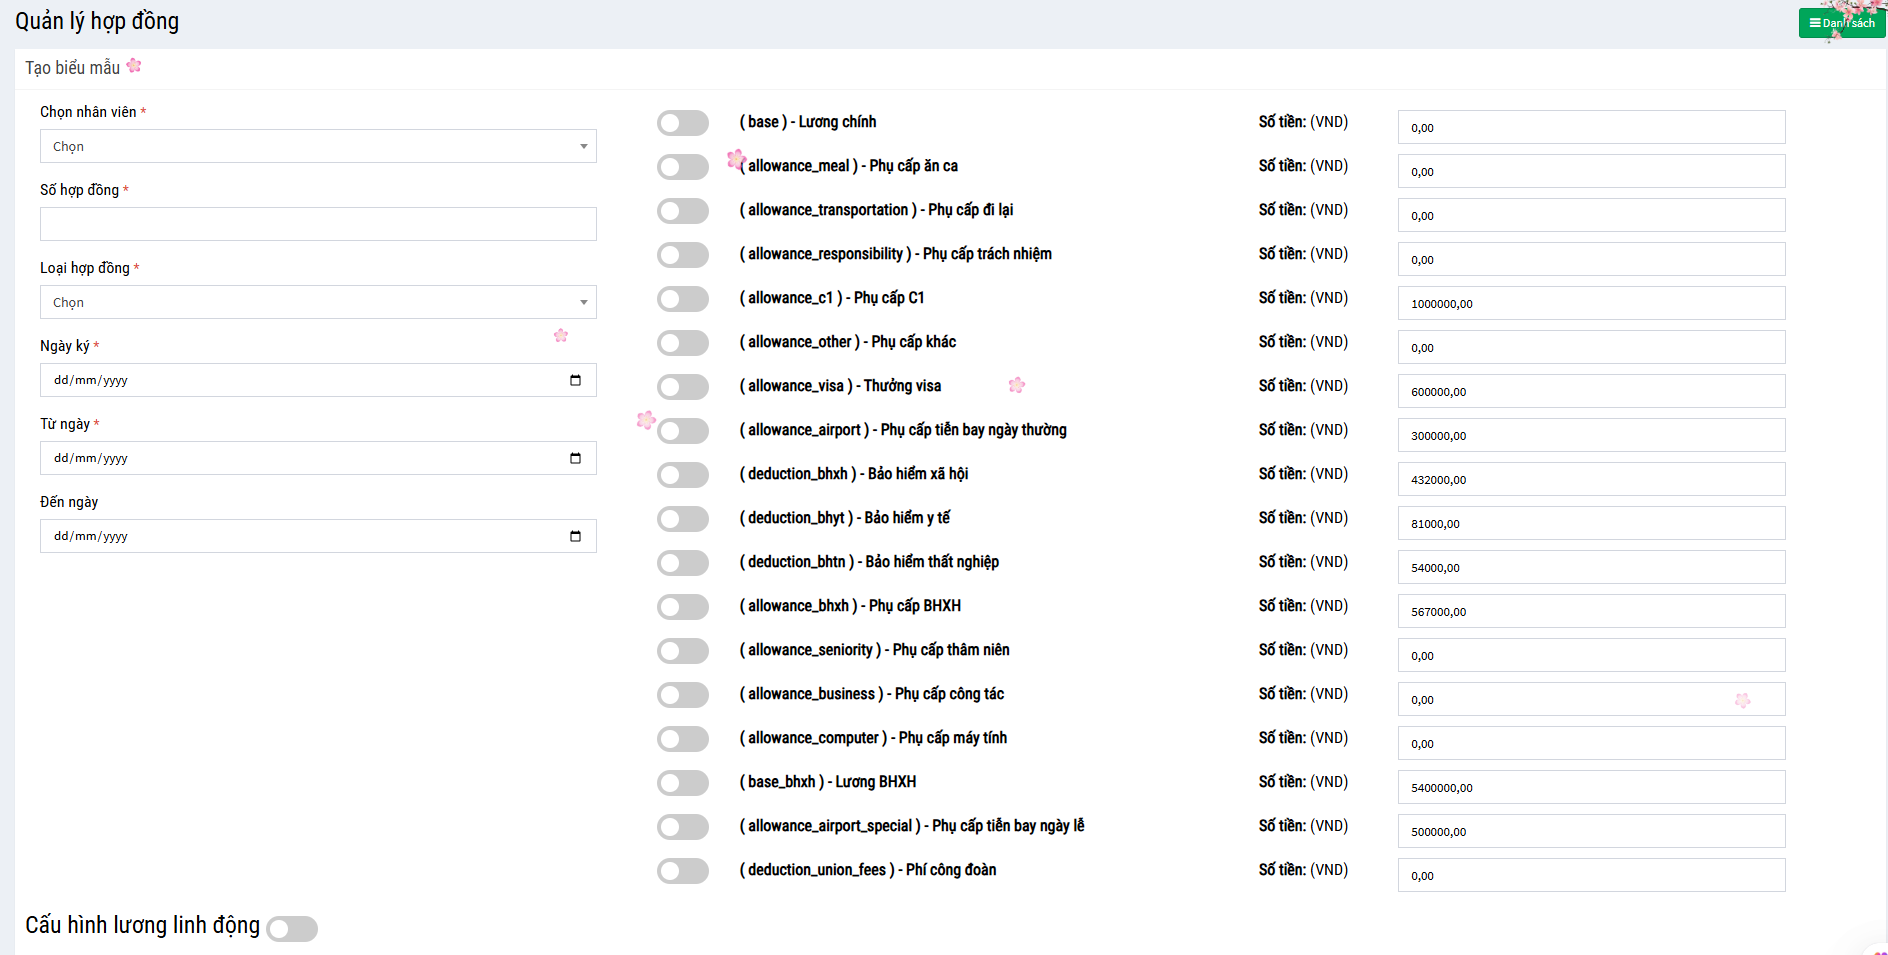The height and width of the screenshot is (955, 1888).
Task: Toggle Phụ cấp ăn ca allowance
Action: click(683, 167)
